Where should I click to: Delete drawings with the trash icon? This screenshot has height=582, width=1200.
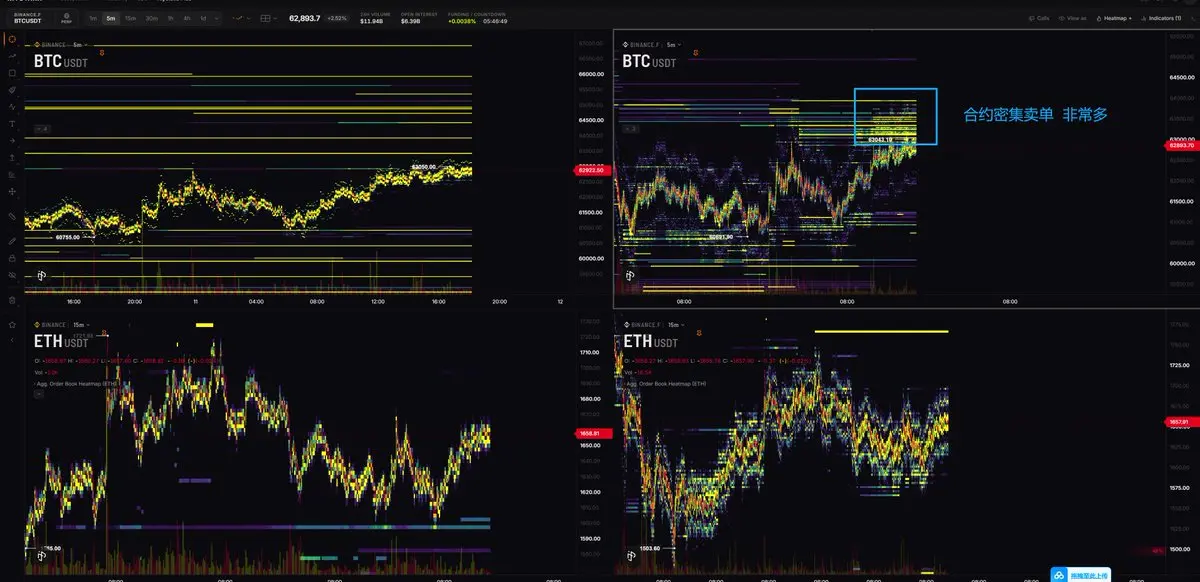click(11, 300)
